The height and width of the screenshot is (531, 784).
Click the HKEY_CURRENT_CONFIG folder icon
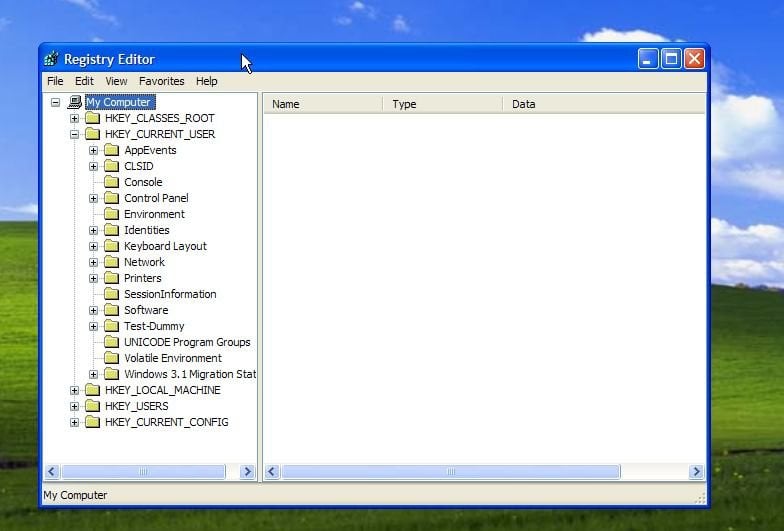point(92,422)
